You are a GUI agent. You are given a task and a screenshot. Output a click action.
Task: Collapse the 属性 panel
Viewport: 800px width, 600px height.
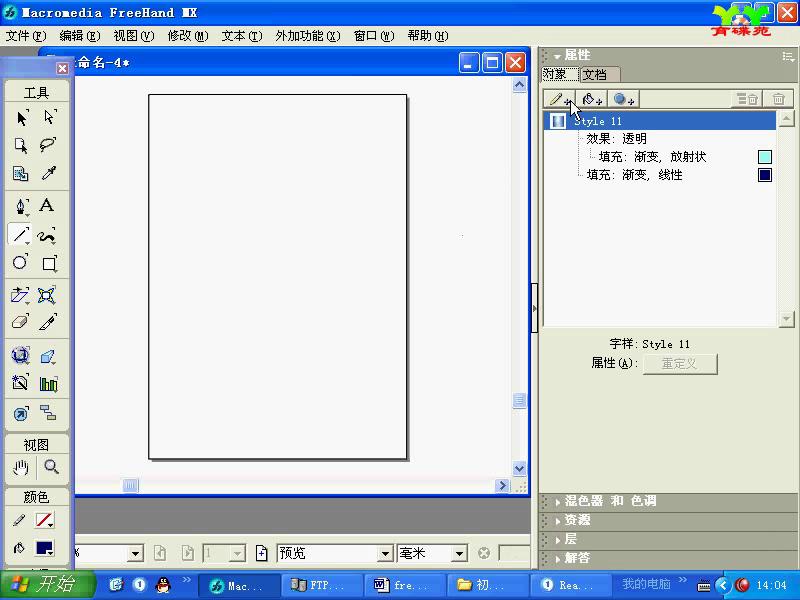point(558,56)
